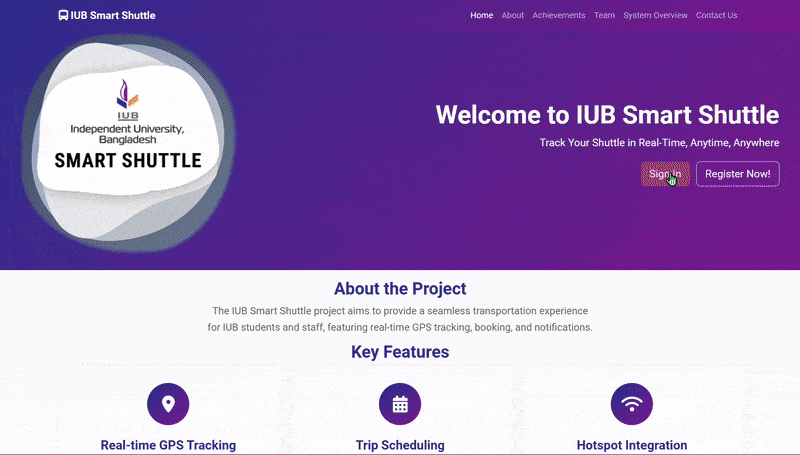Click the Sign In button
This screenshot has width=800, height=455.
(x=665, y=174)
